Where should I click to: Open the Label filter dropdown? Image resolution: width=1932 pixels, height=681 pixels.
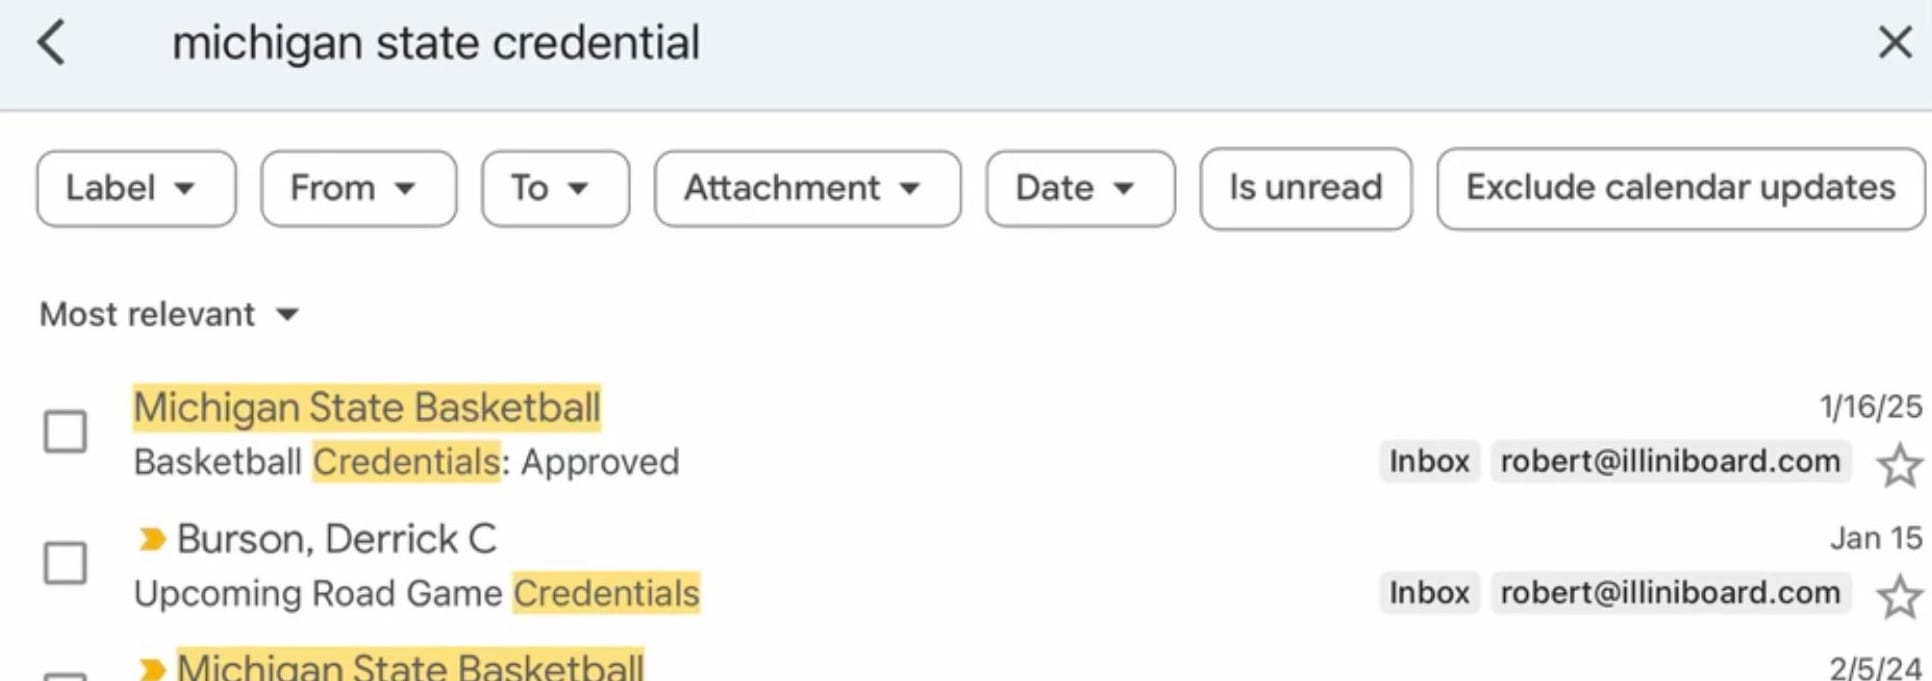136,189
